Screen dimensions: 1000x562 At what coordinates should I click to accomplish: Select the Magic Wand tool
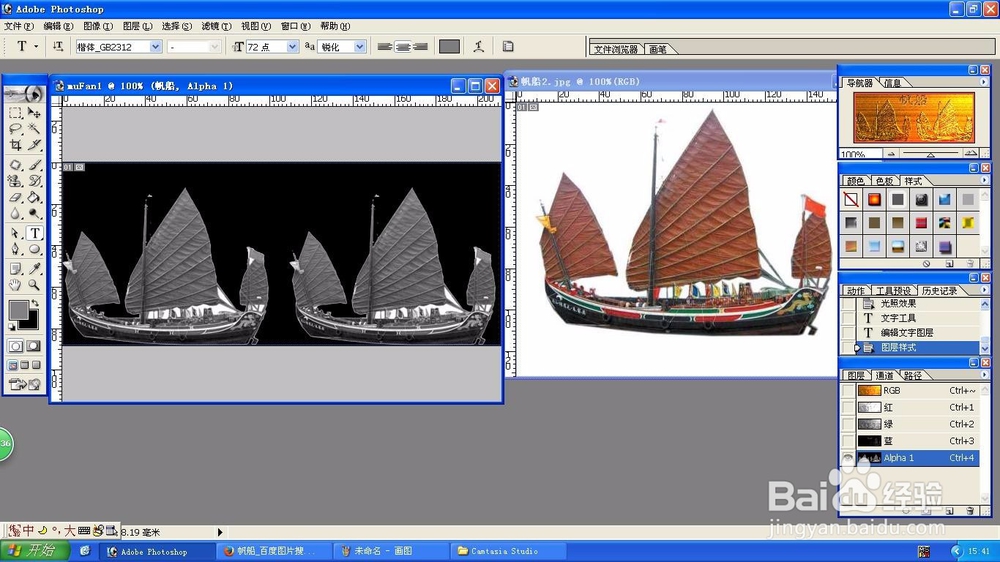coord(34,129)
